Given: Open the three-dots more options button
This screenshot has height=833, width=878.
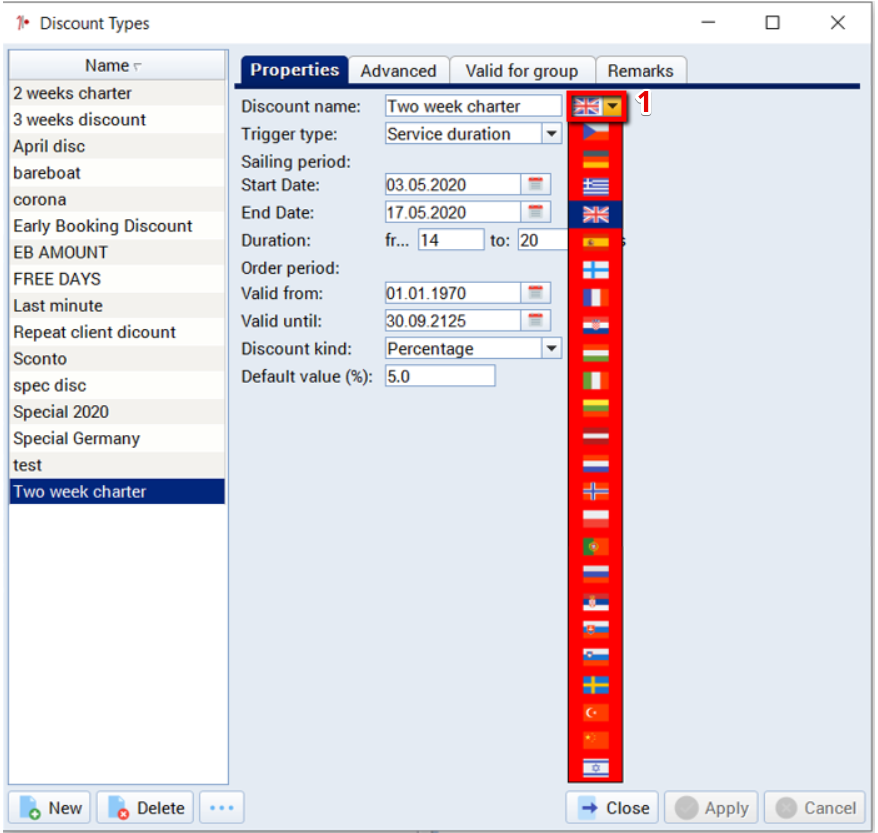Looking at the screenshot, I should coord(222,807).
